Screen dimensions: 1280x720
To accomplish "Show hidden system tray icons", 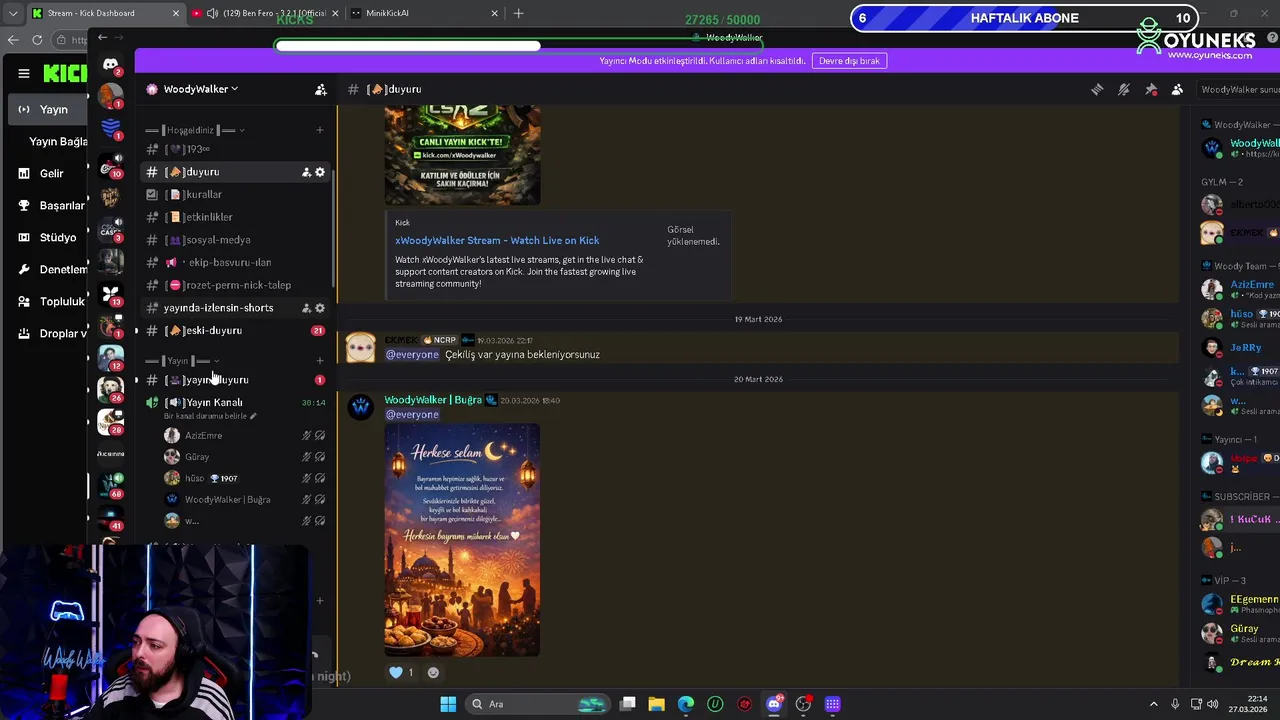I will 1153,704.
